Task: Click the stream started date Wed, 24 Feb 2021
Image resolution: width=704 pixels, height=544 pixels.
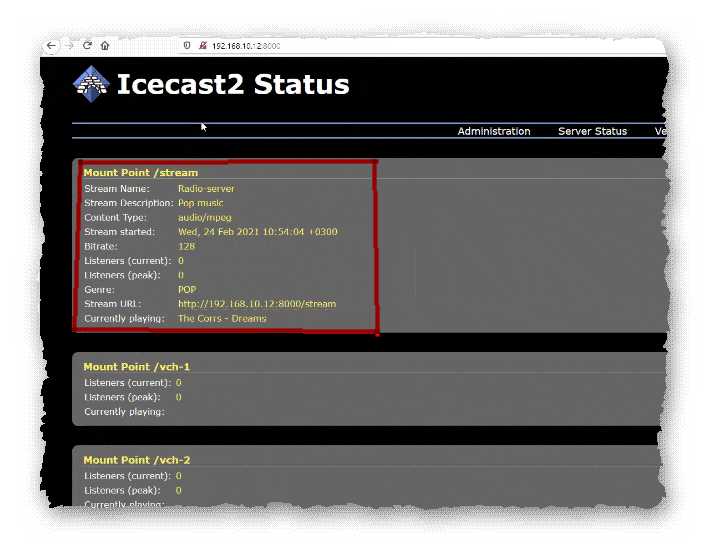Action: [x=219, y=232]
